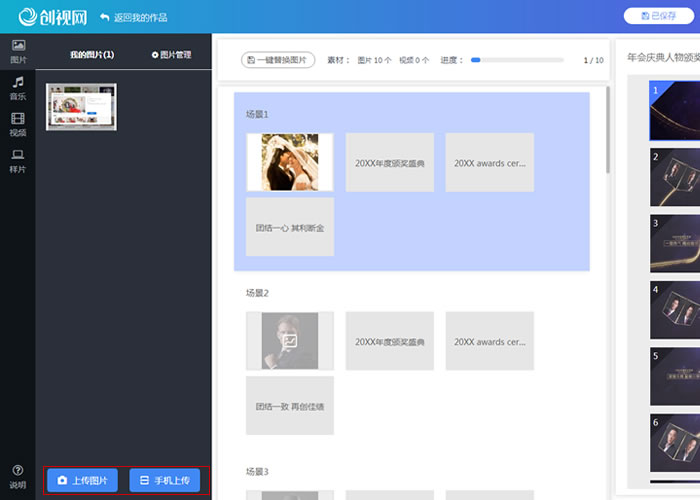Open the 说明 help icon
This screenshot has height=500, width=700.
click(18, 476)
